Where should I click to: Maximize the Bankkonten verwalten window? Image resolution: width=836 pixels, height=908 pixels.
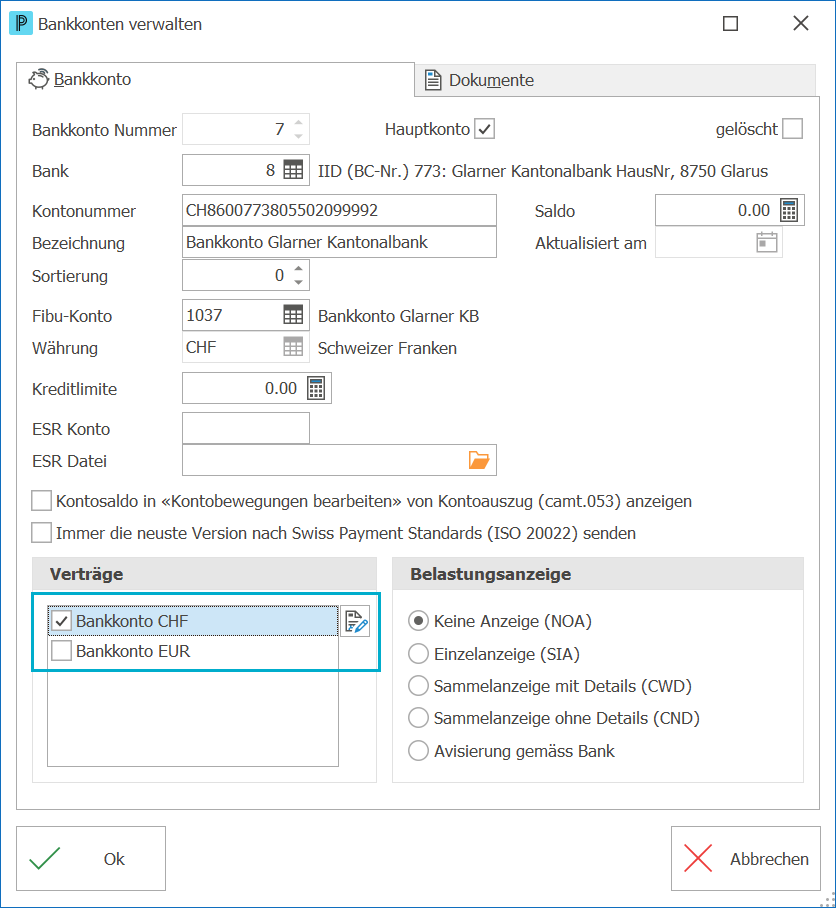(731, 24)
